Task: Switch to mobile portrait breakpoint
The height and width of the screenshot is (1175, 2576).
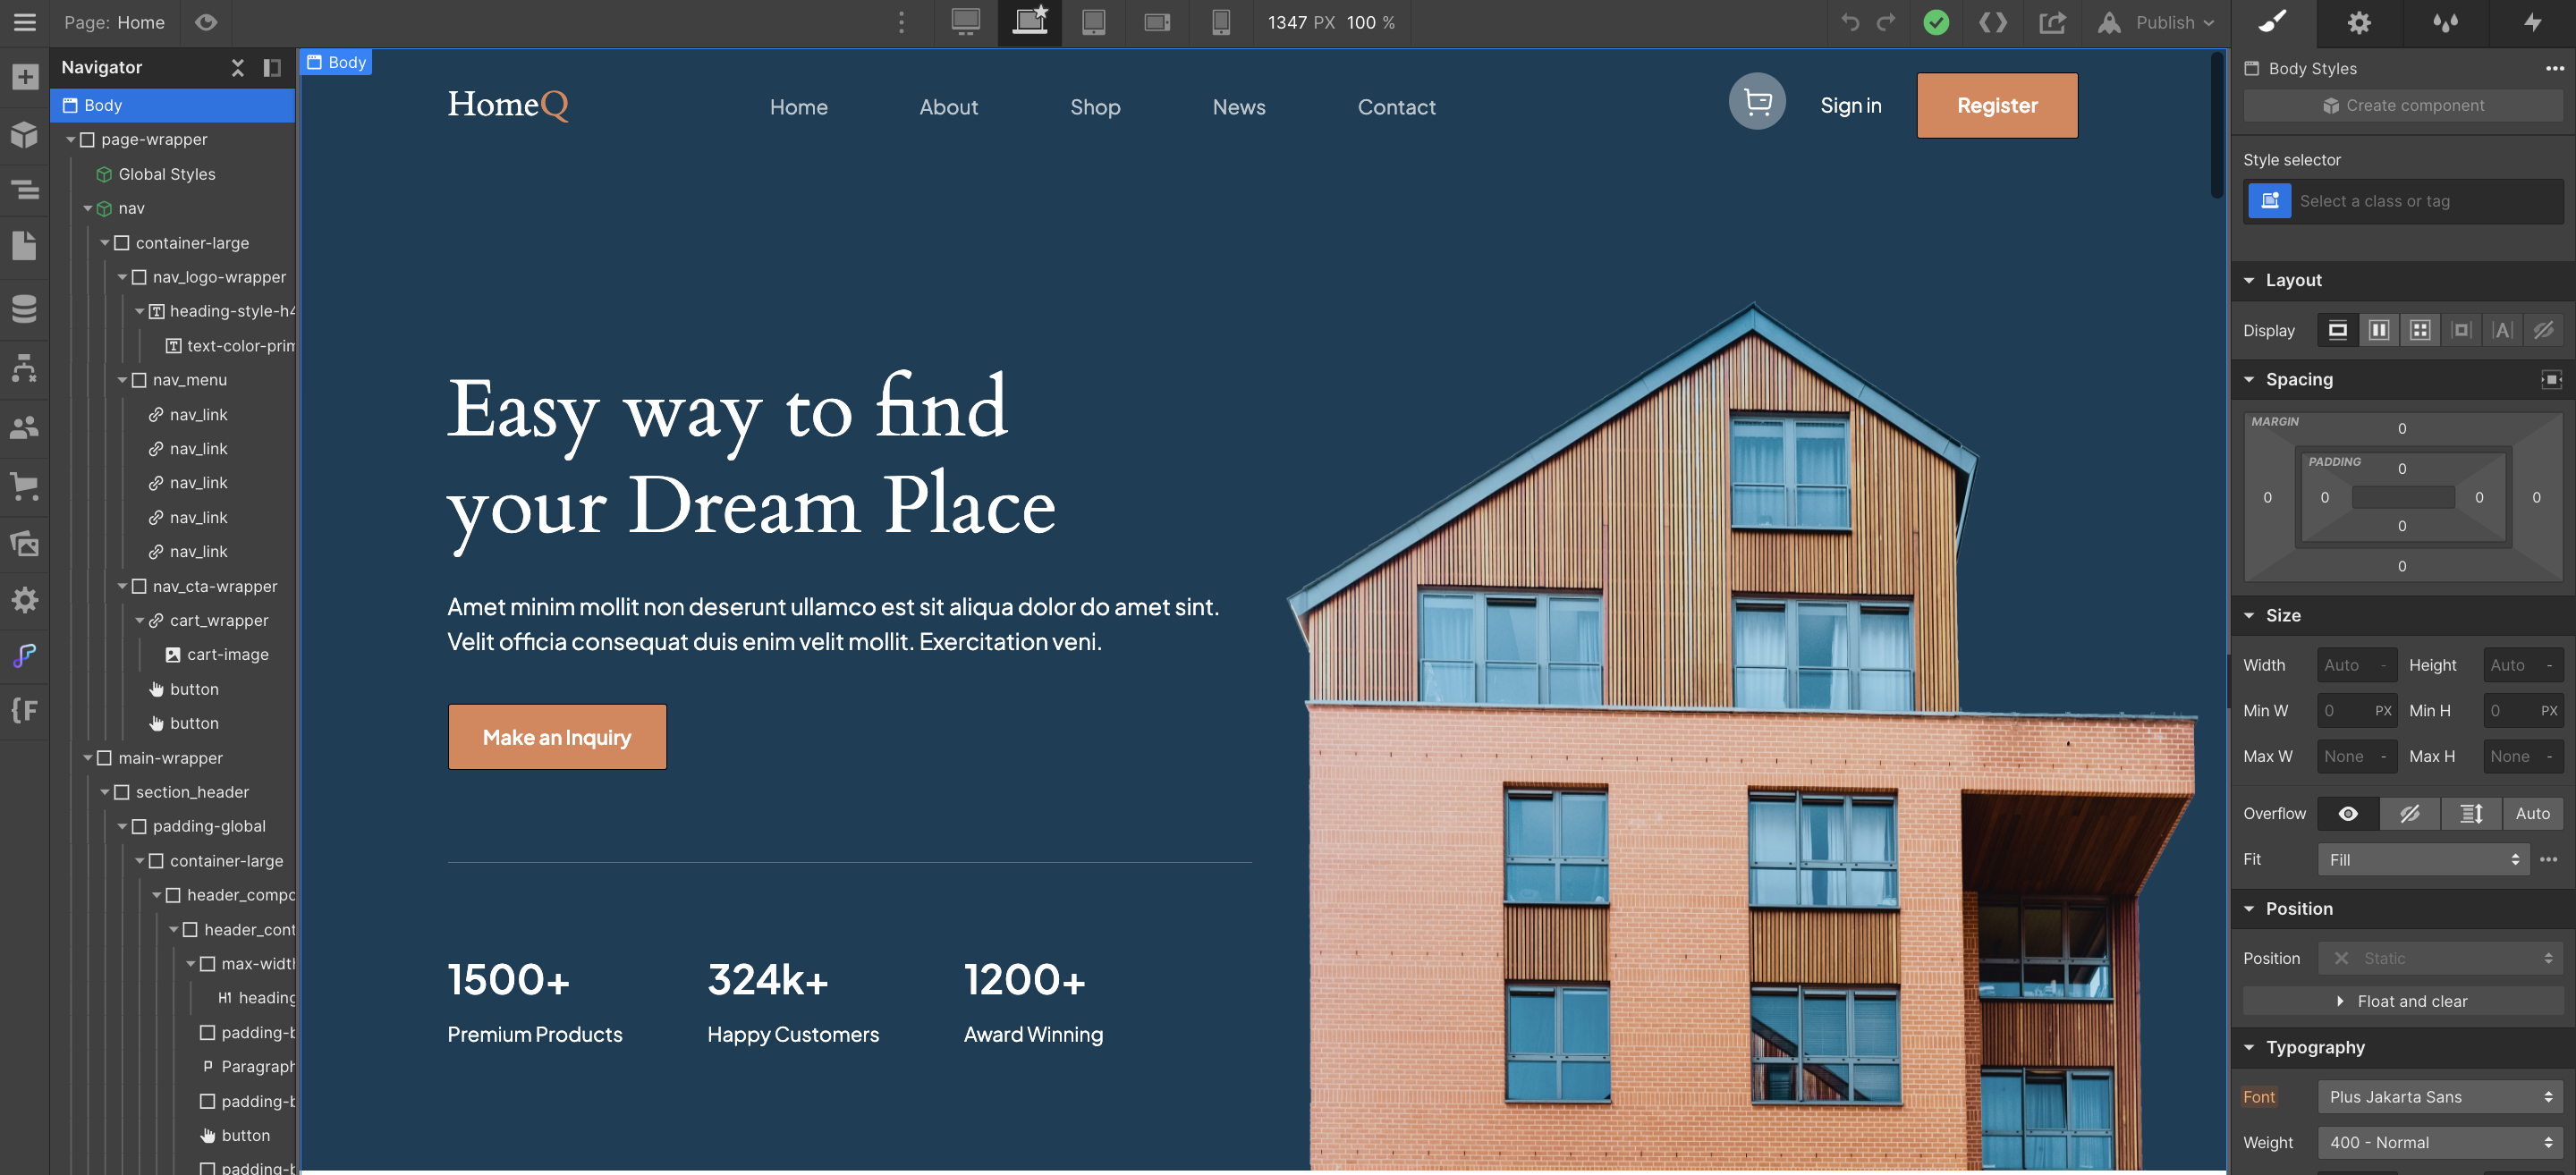Action: point(1220,22)
